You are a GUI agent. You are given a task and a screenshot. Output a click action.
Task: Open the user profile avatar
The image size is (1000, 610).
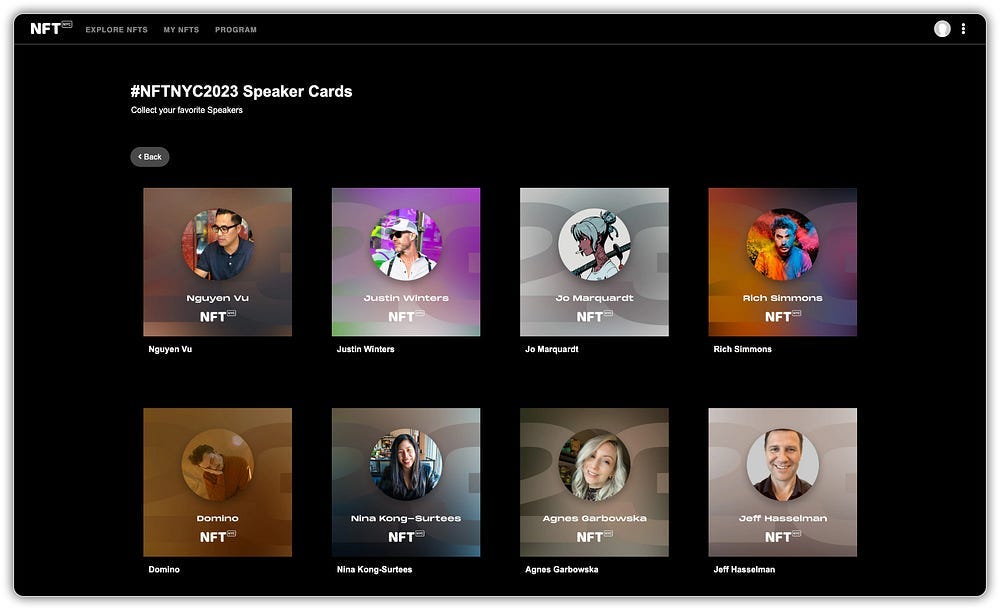pos(942,29)
